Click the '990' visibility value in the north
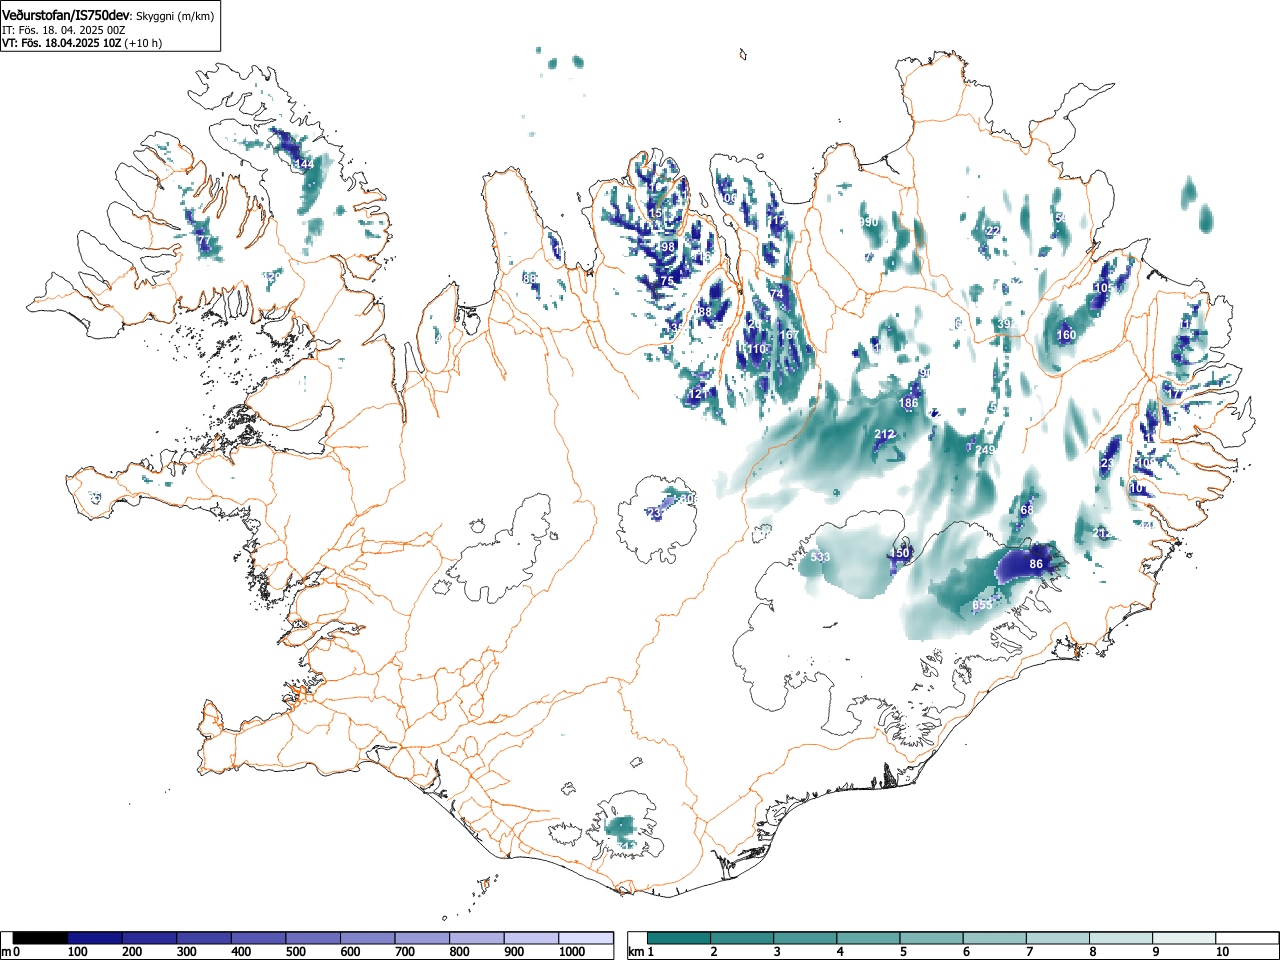The height and width of the screenshot is (960, 1280). (868, 221)
